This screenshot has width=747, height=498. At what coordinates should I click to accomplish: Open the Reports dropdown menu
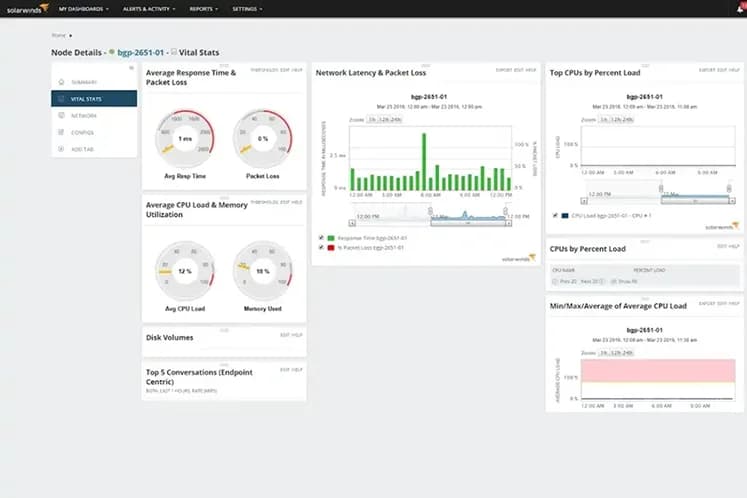tap(204, 9)
